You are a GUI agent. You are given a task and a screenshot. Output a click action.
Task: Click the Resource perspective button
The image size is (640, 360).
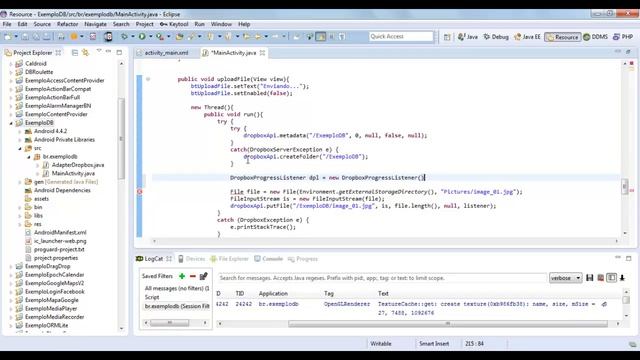(562, 37)
